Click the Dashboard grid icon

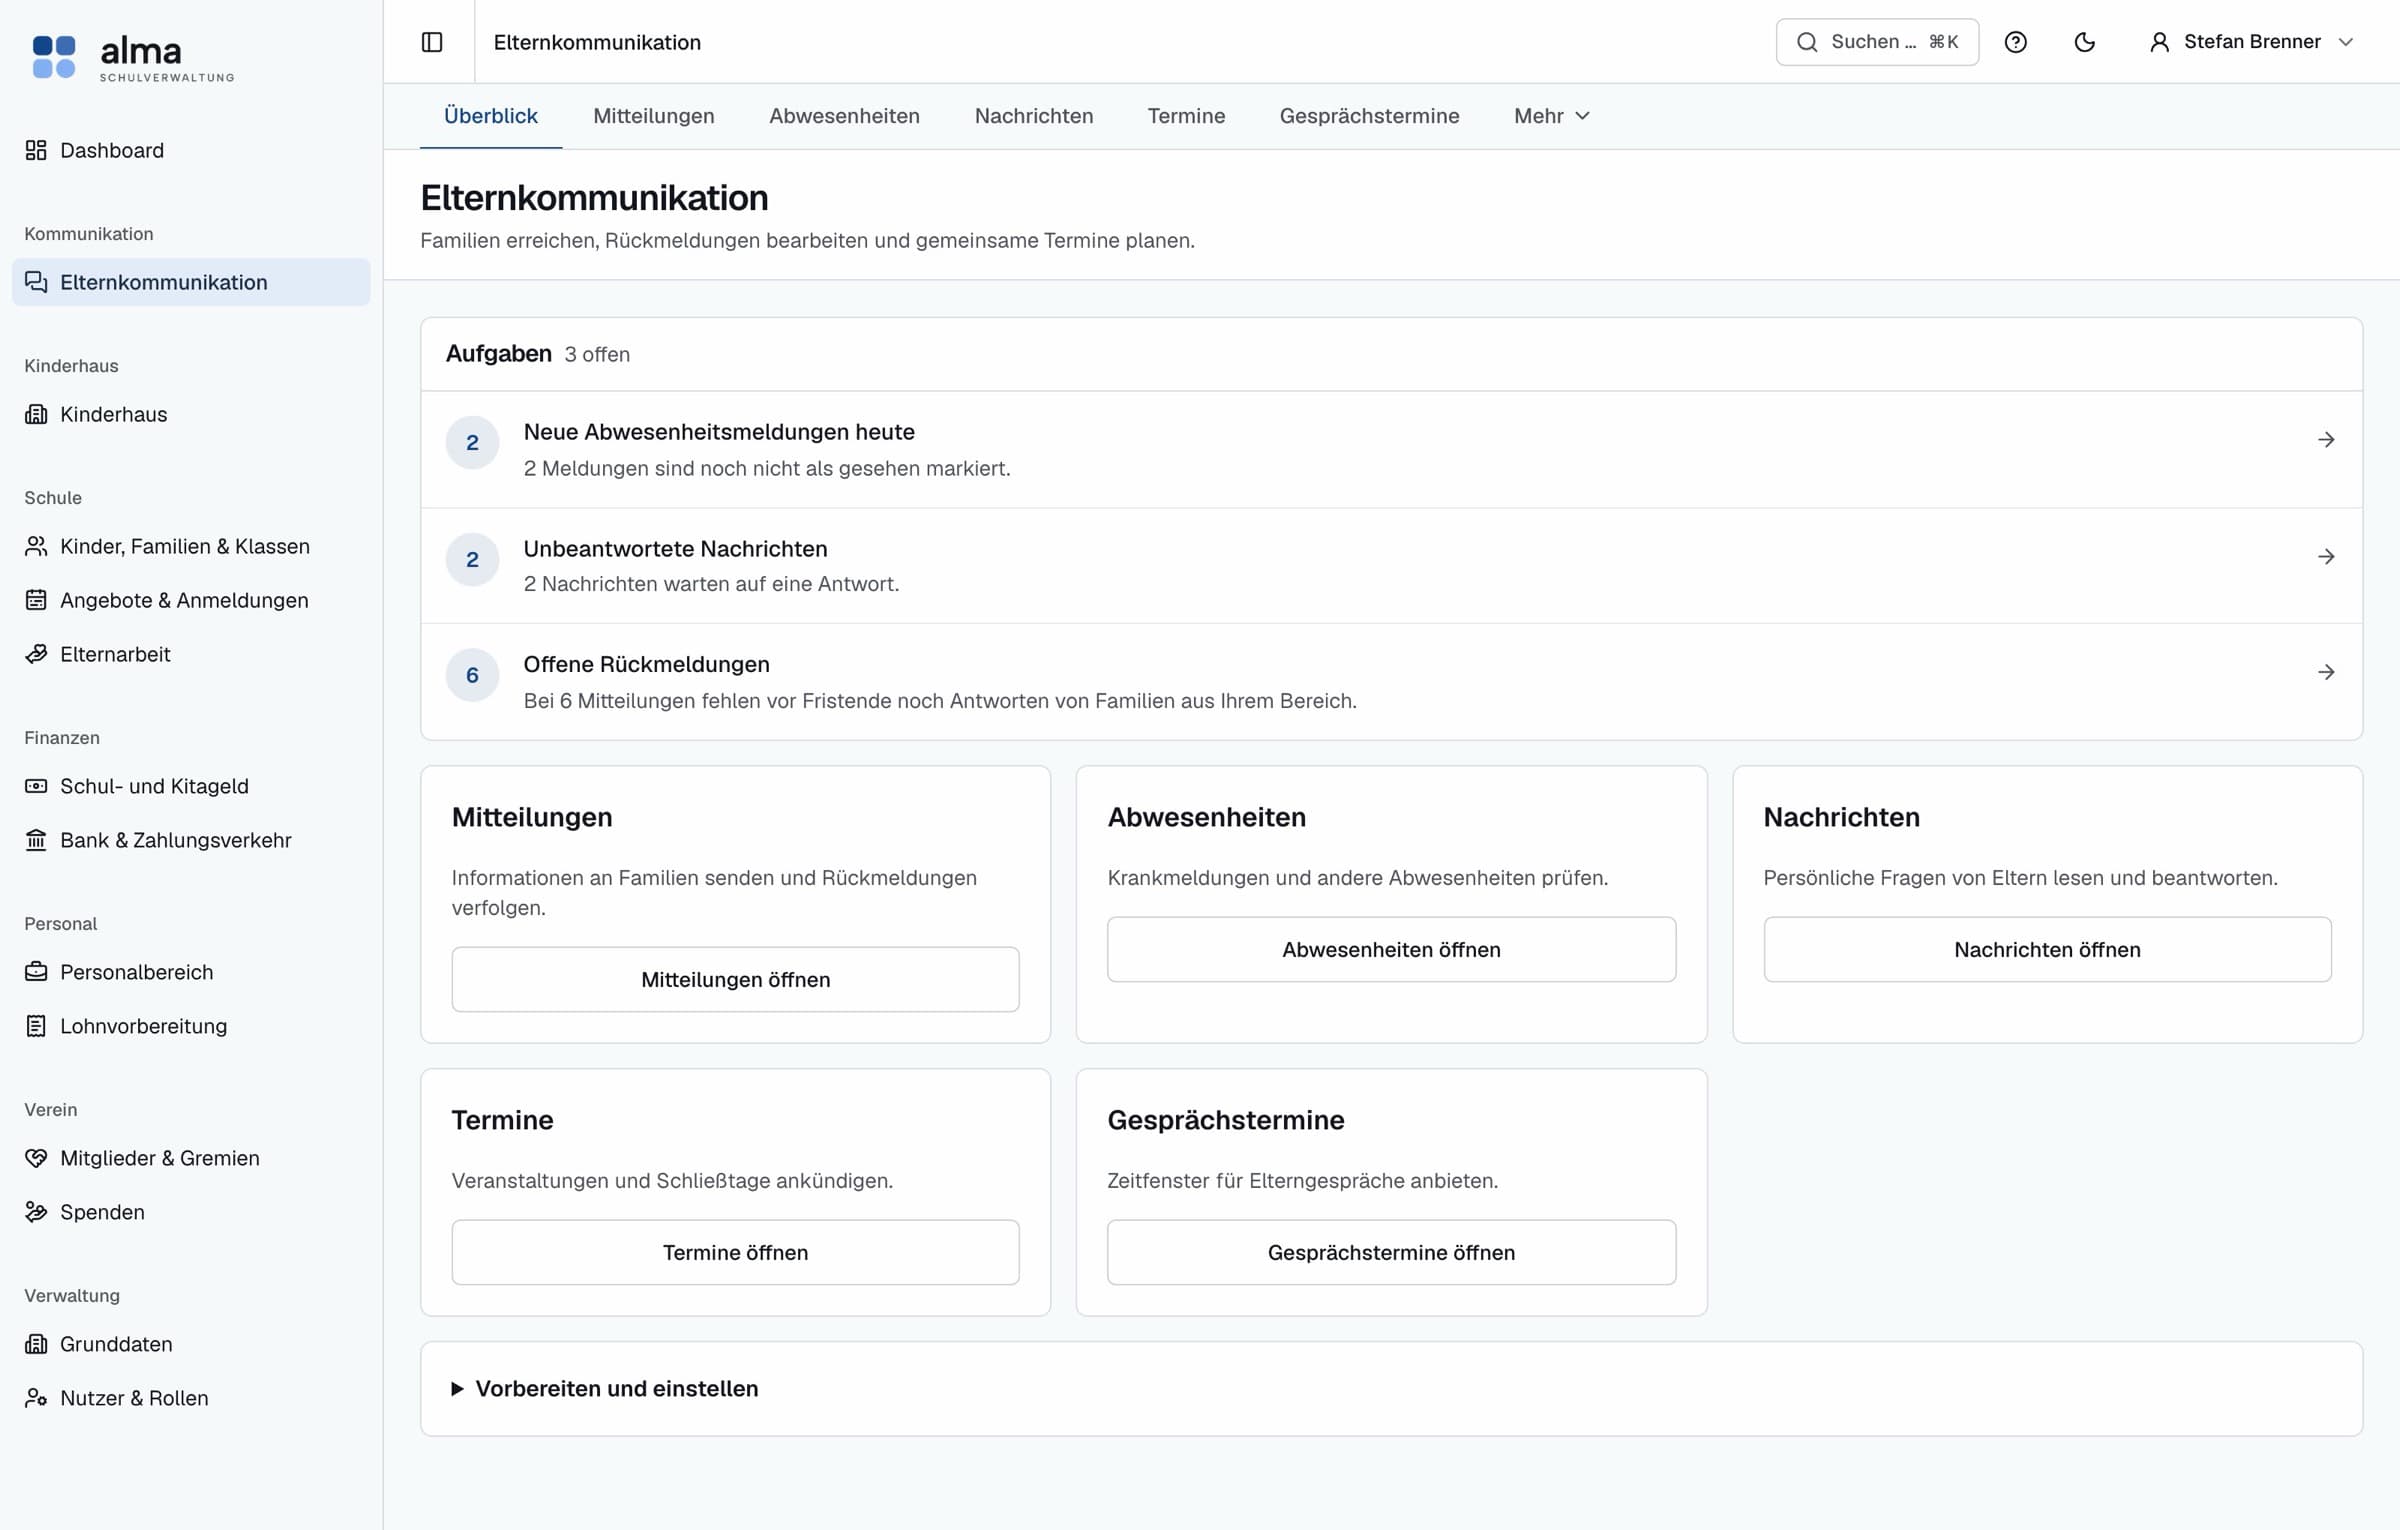(36, 150)
